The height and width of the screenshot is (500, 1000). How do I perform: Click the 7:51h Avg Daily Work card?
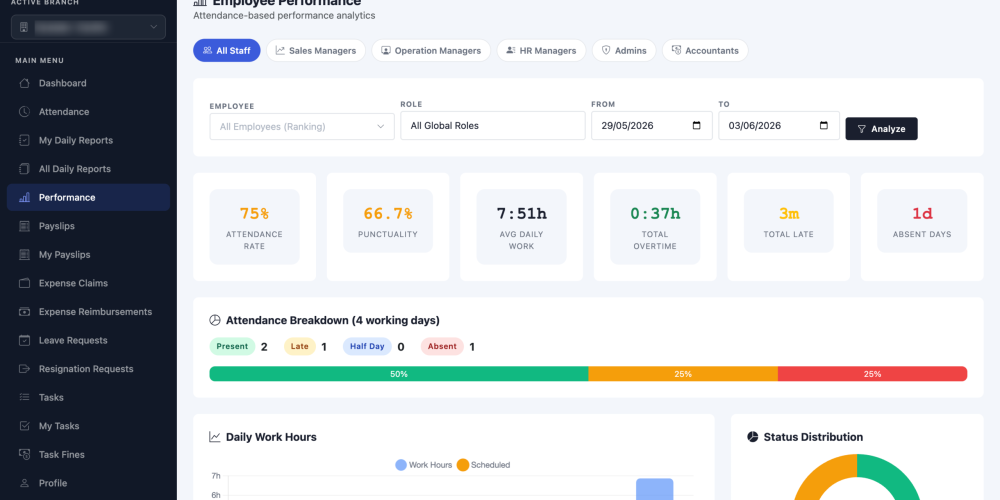coord(522,226)
